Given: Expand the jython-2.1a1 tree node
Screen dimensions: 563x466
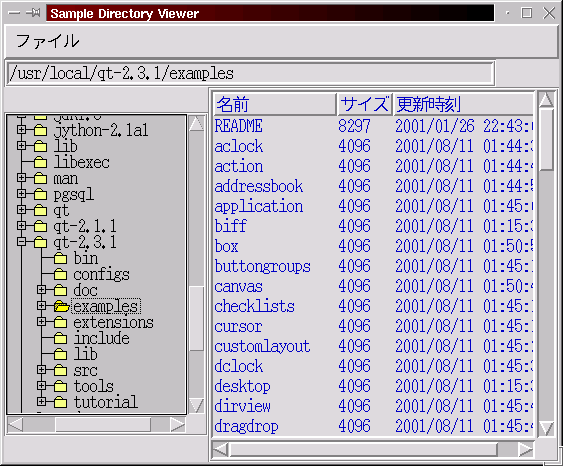Looking at the screenshot, I should pos(22,130).
